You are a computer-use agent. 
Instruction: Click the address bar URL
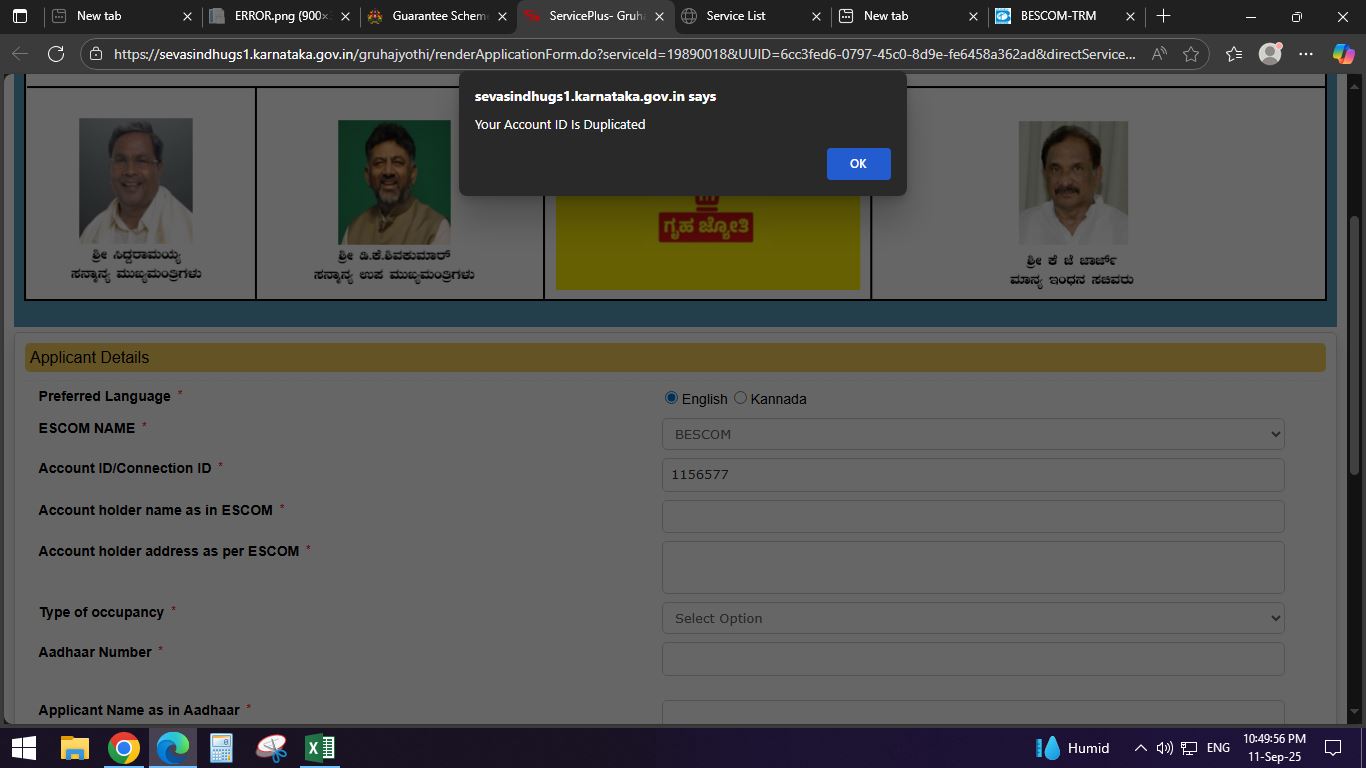click(625, 54)
